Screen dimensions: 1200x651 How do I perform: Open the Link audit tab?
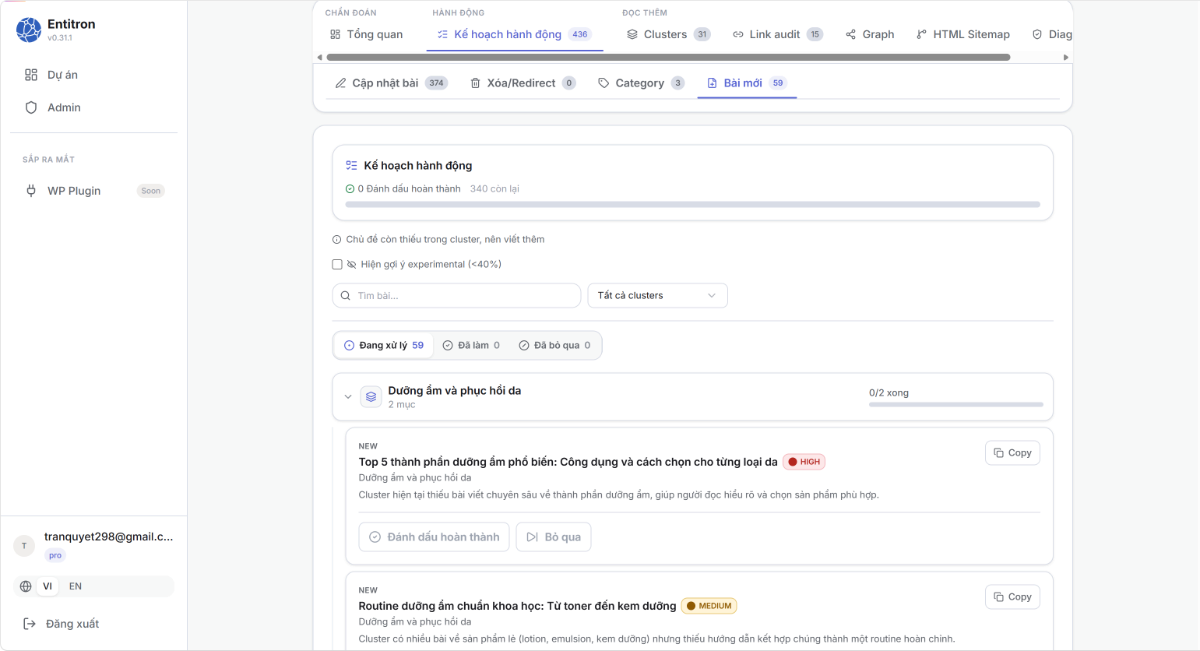[x=777, y=34]
